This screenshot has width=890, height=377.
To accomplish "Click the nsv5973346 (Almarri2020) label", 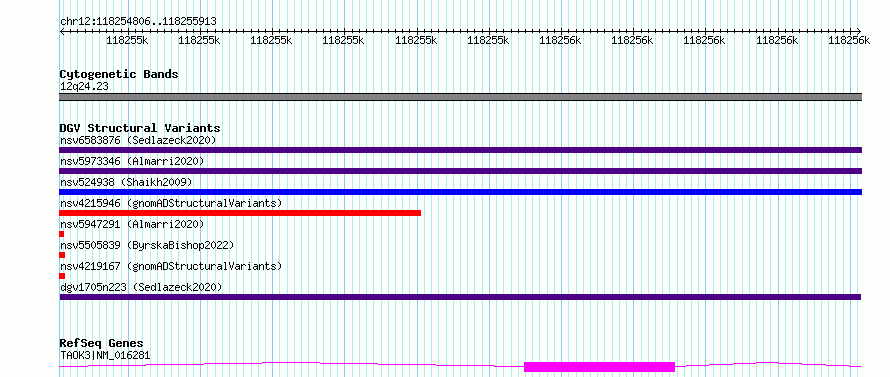I will [x=132, y=161].
